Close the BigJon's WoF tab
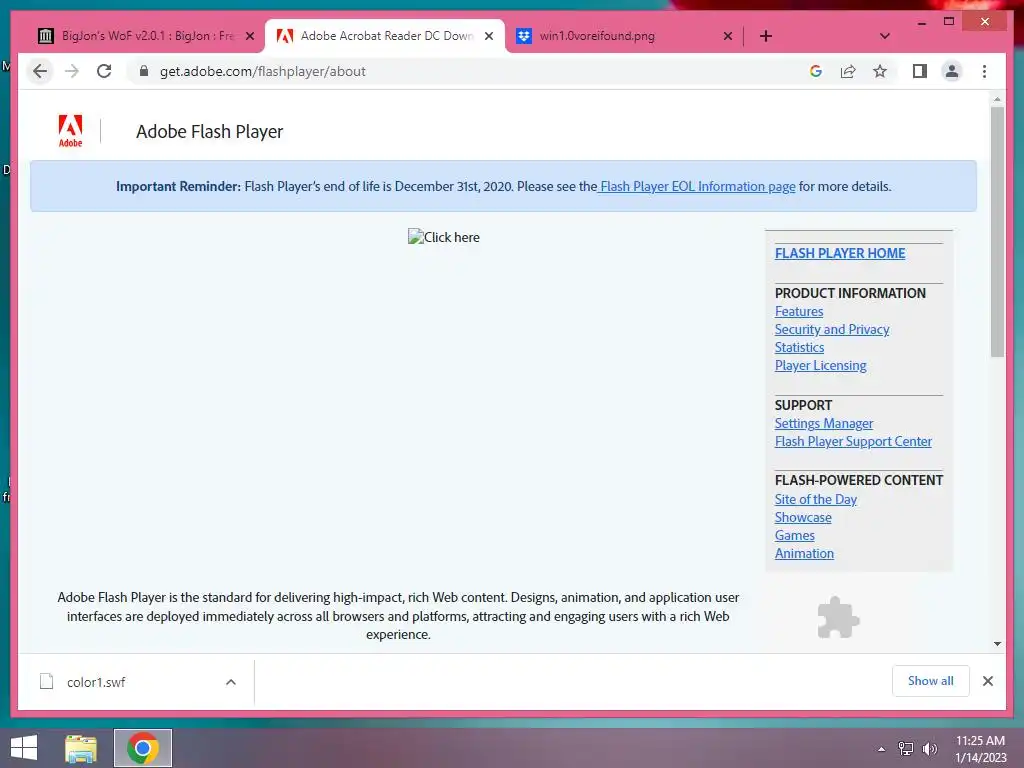This screenshot has width=1024, height=768. pos(250,36)
